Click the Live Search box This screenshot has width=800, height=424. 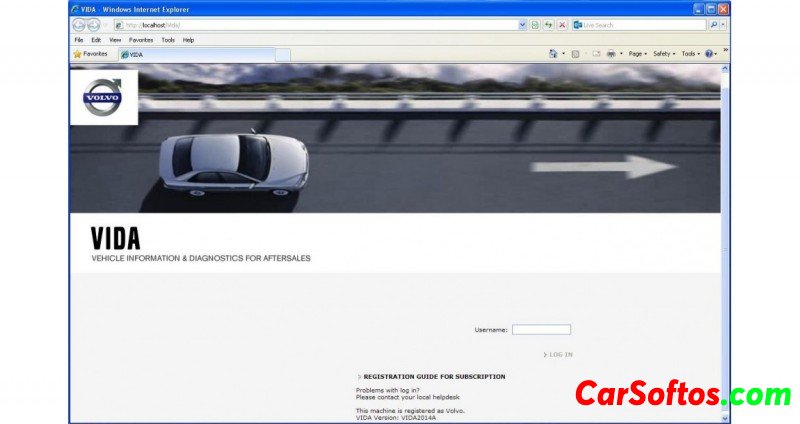644,24
